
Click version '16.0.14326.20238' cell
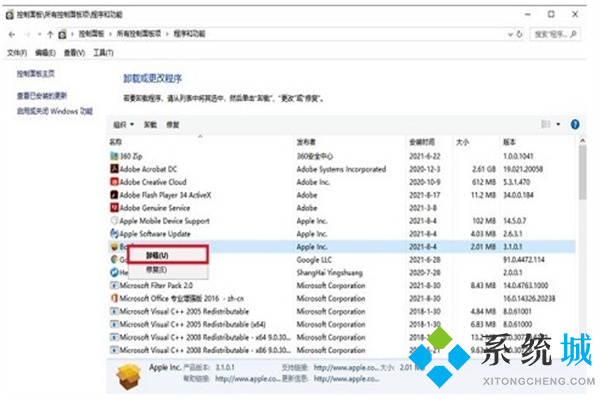(529, 298)
